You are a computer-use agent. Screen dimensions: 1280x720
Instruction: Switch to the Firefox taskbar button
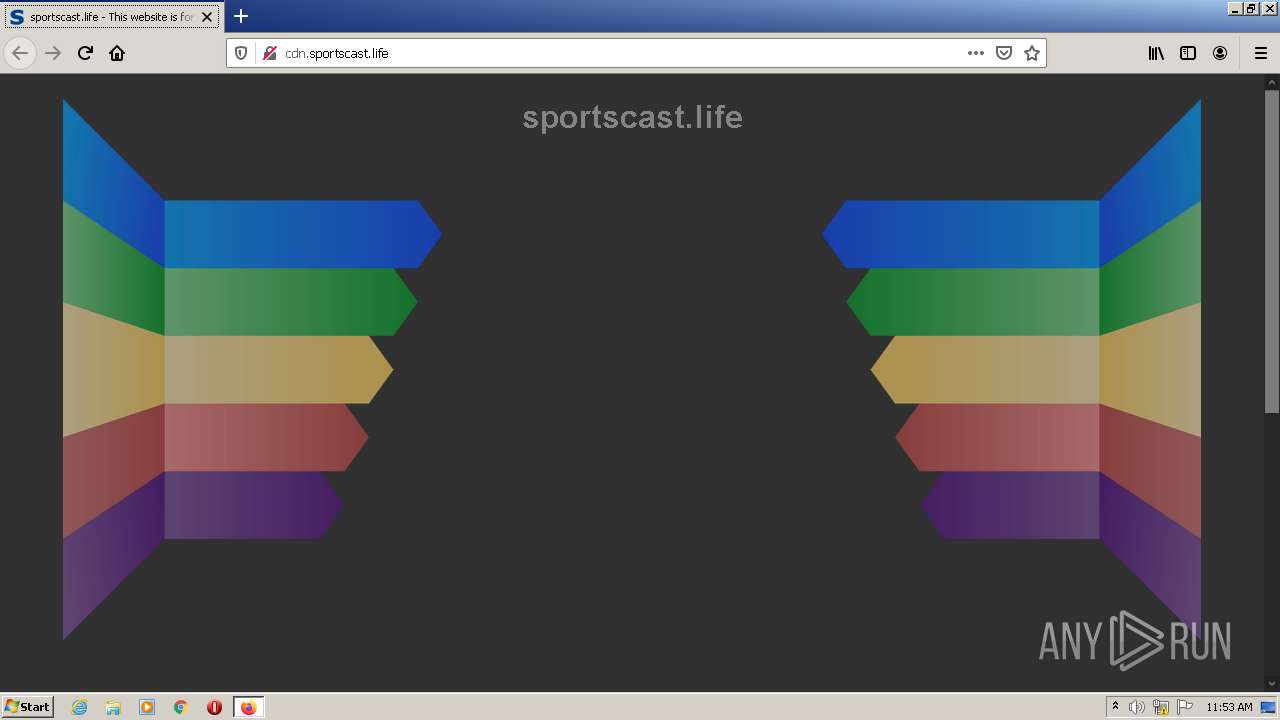click(248, 707)
